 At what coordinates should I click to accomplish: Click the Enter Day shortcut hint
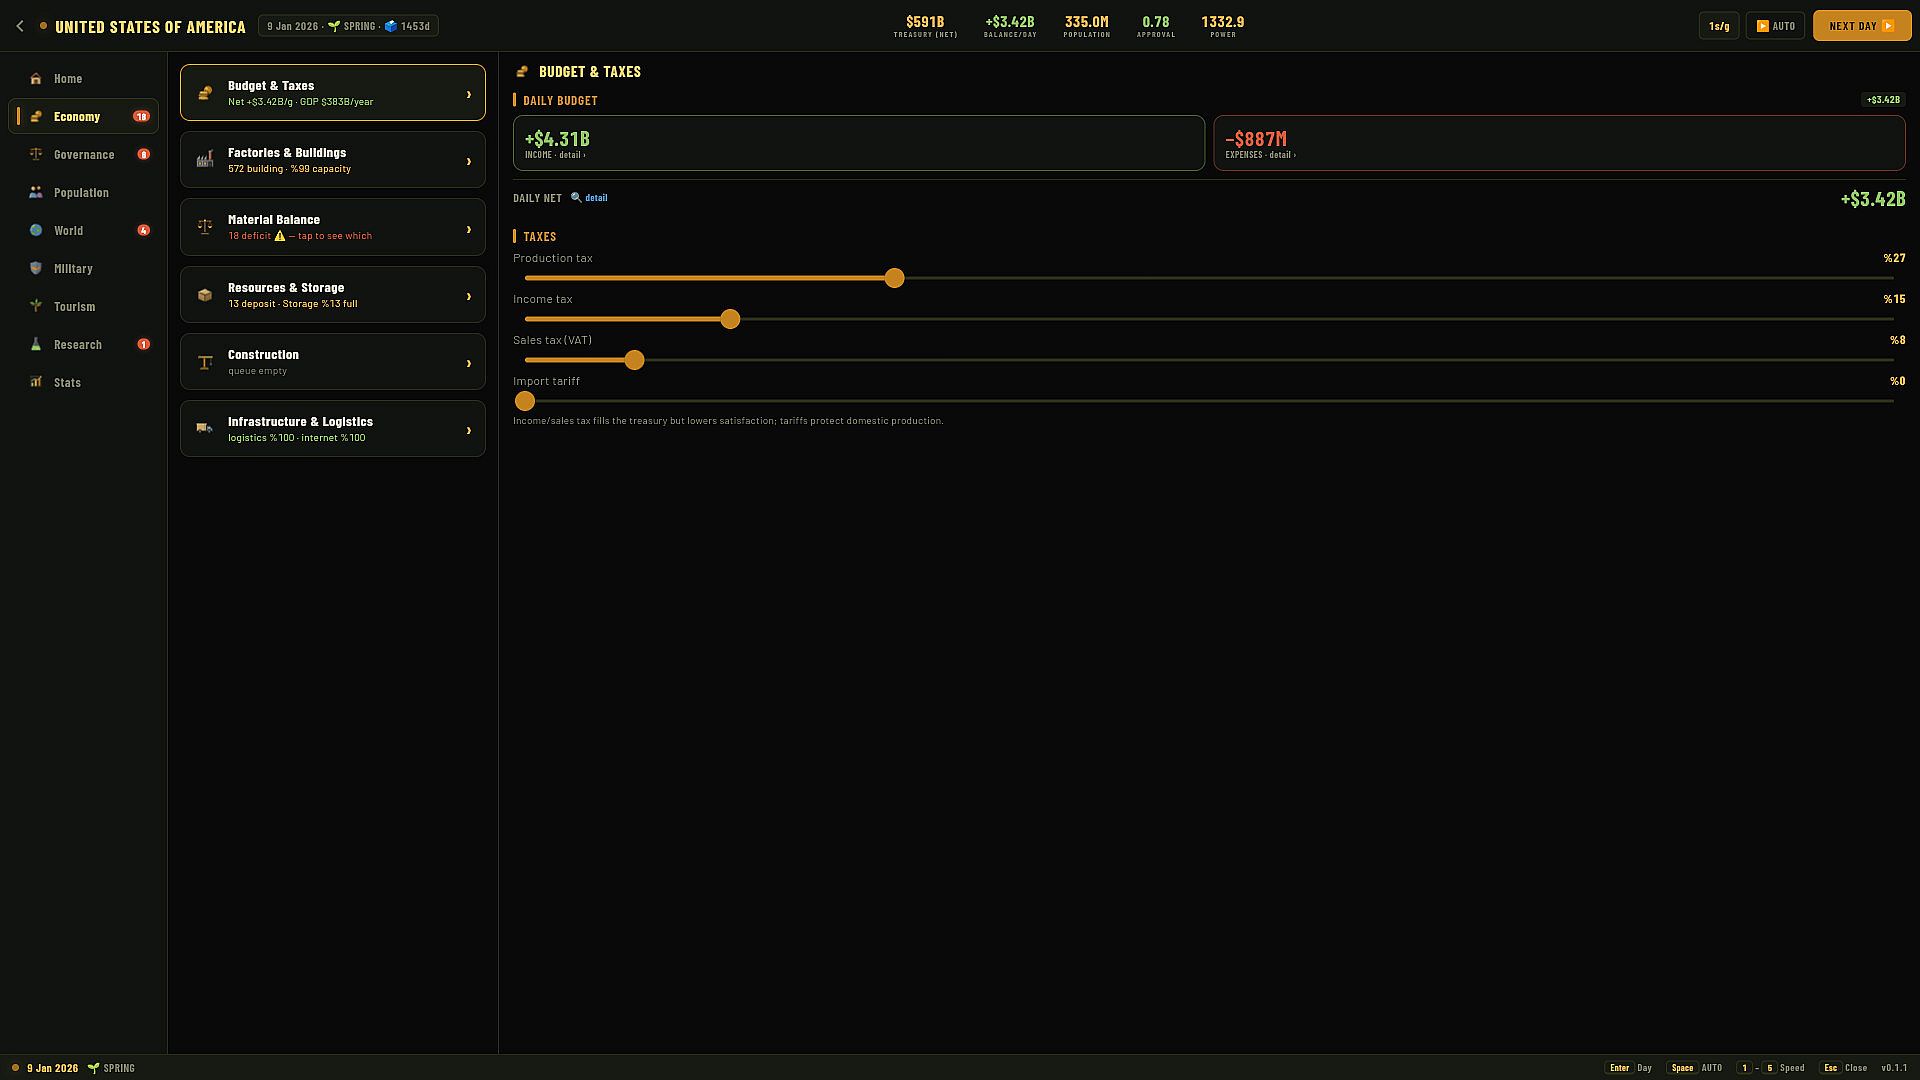(1629, 1068)
